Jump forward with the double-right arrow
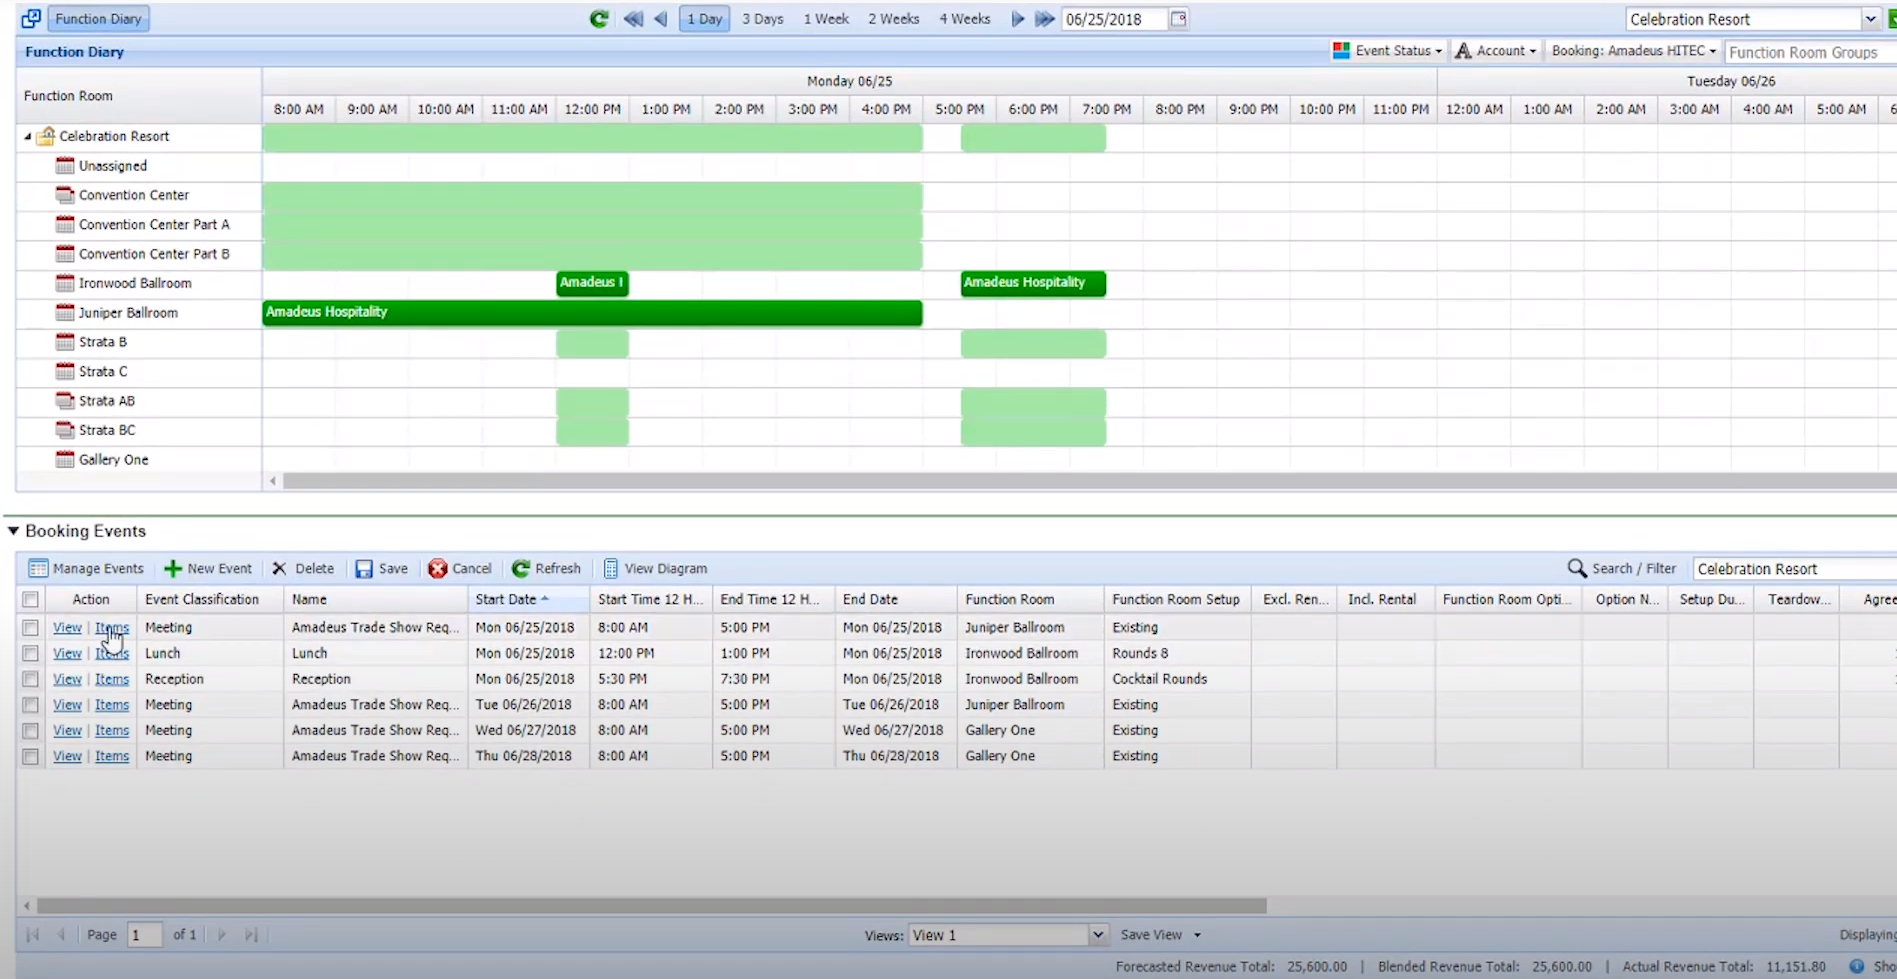 pyautogui.click(x=1045, y=19)
